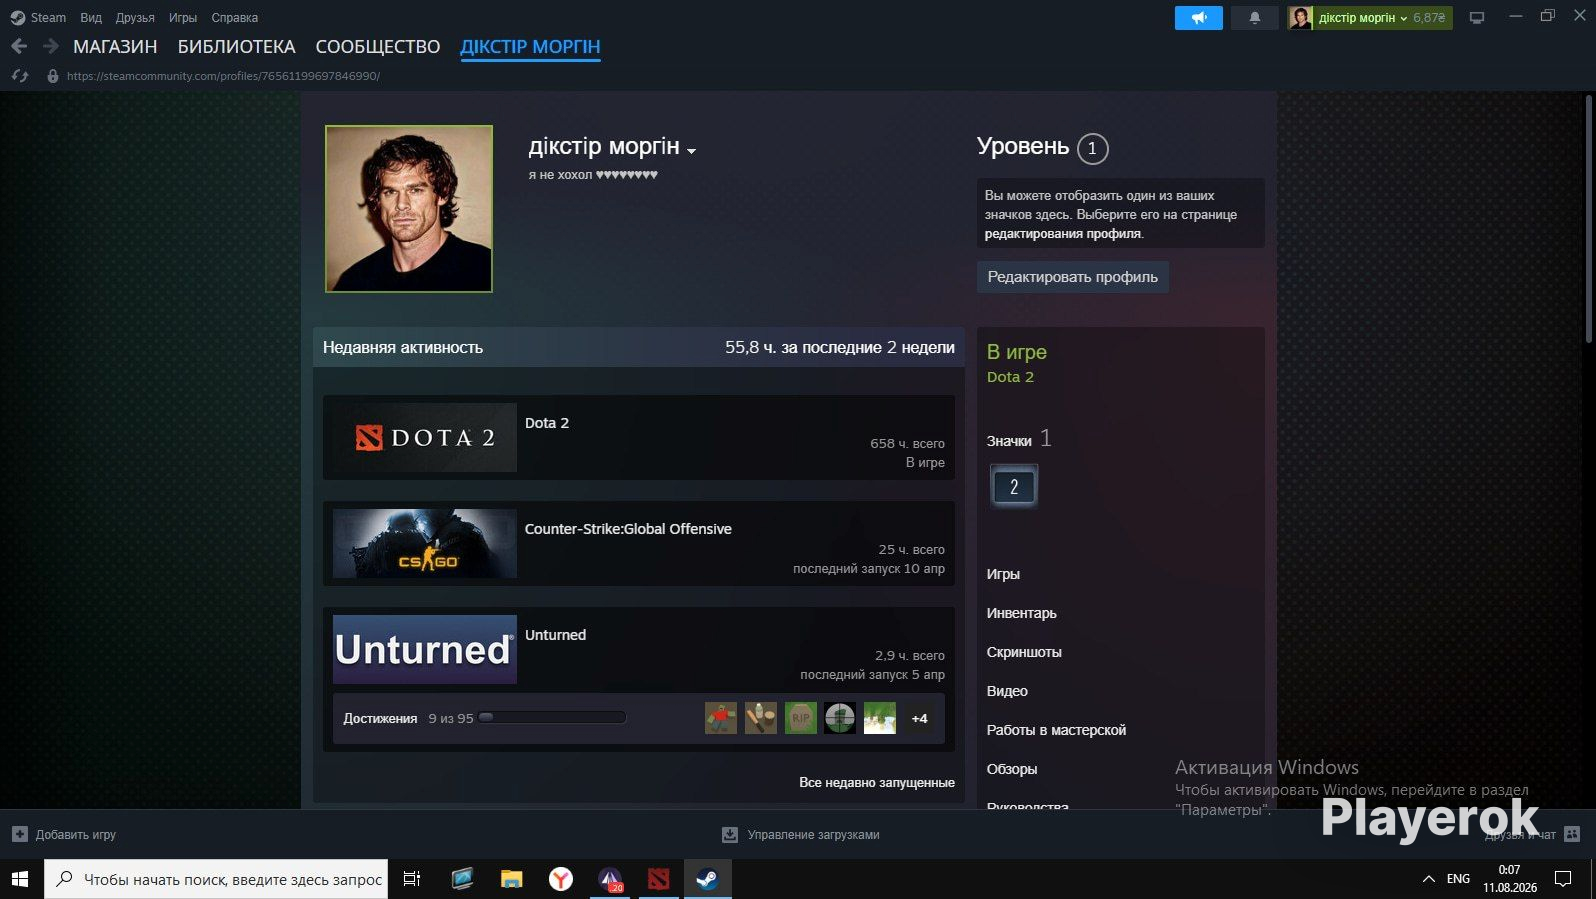Open the Видео link
This screenshot has height=899, width=1596.
pyautogui.click(x=1007, y=691)
